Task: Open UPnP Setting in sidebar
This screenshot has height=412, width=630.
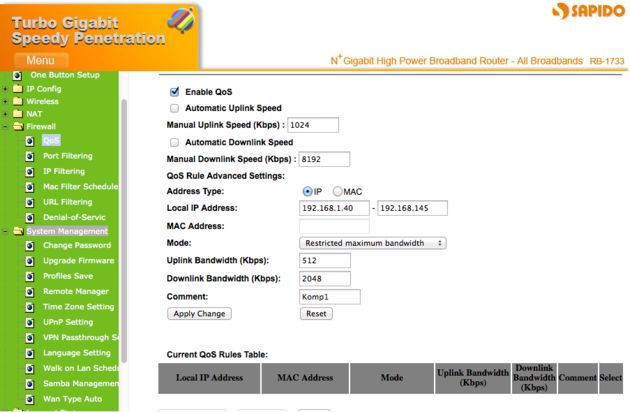Action: (68, 322)
